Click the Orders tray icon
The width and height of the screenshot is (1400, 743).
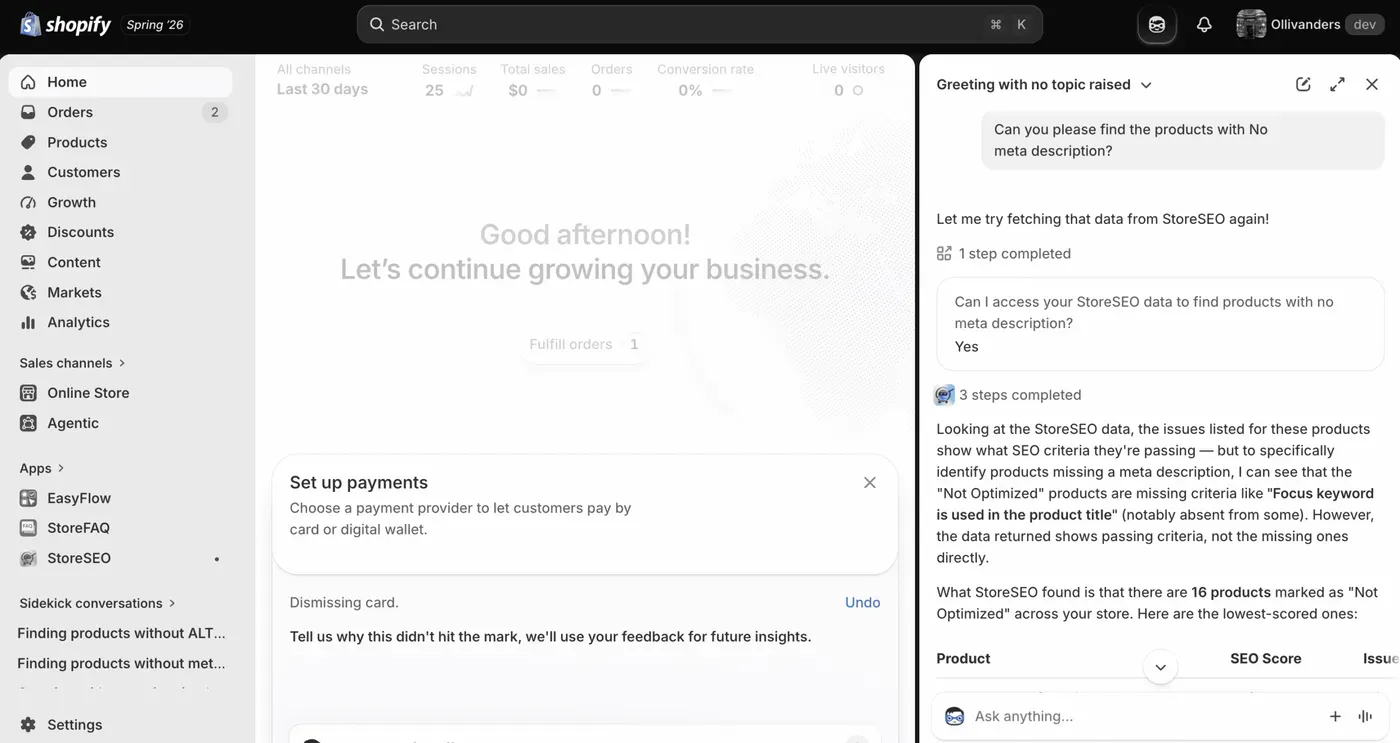[28, 112]
